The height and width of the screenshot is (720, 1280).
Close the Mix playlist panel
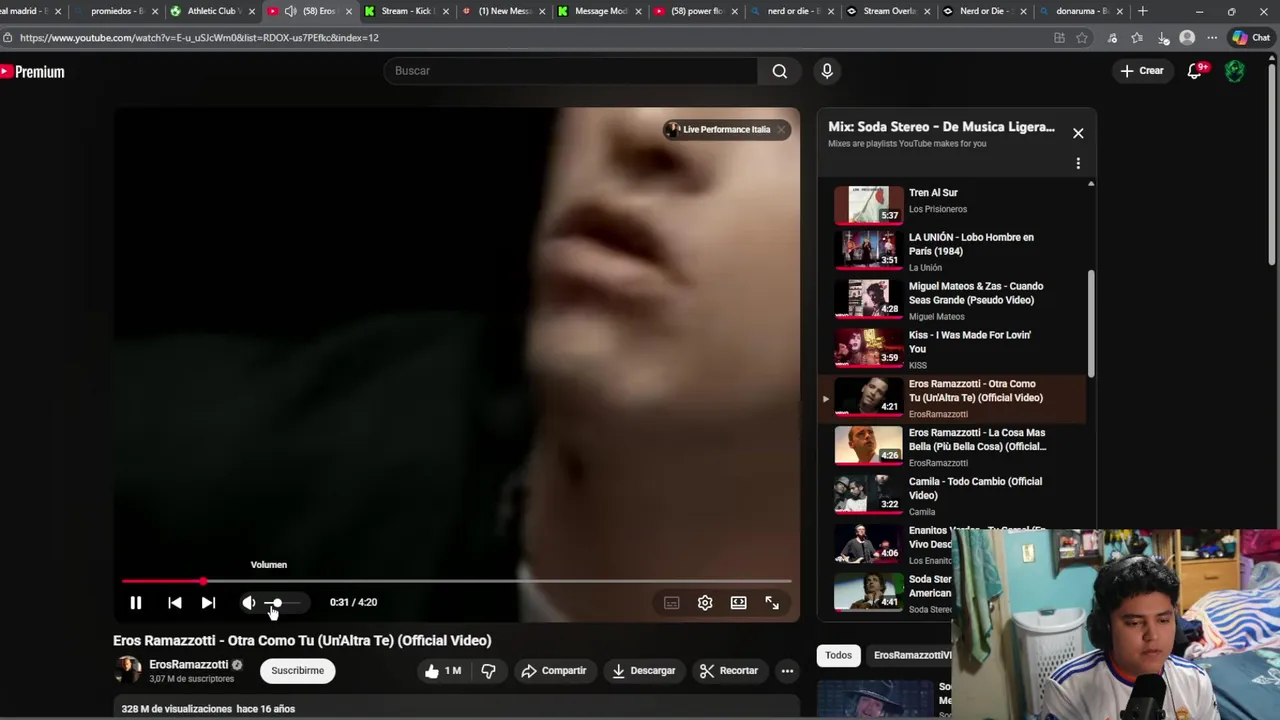1078,133
